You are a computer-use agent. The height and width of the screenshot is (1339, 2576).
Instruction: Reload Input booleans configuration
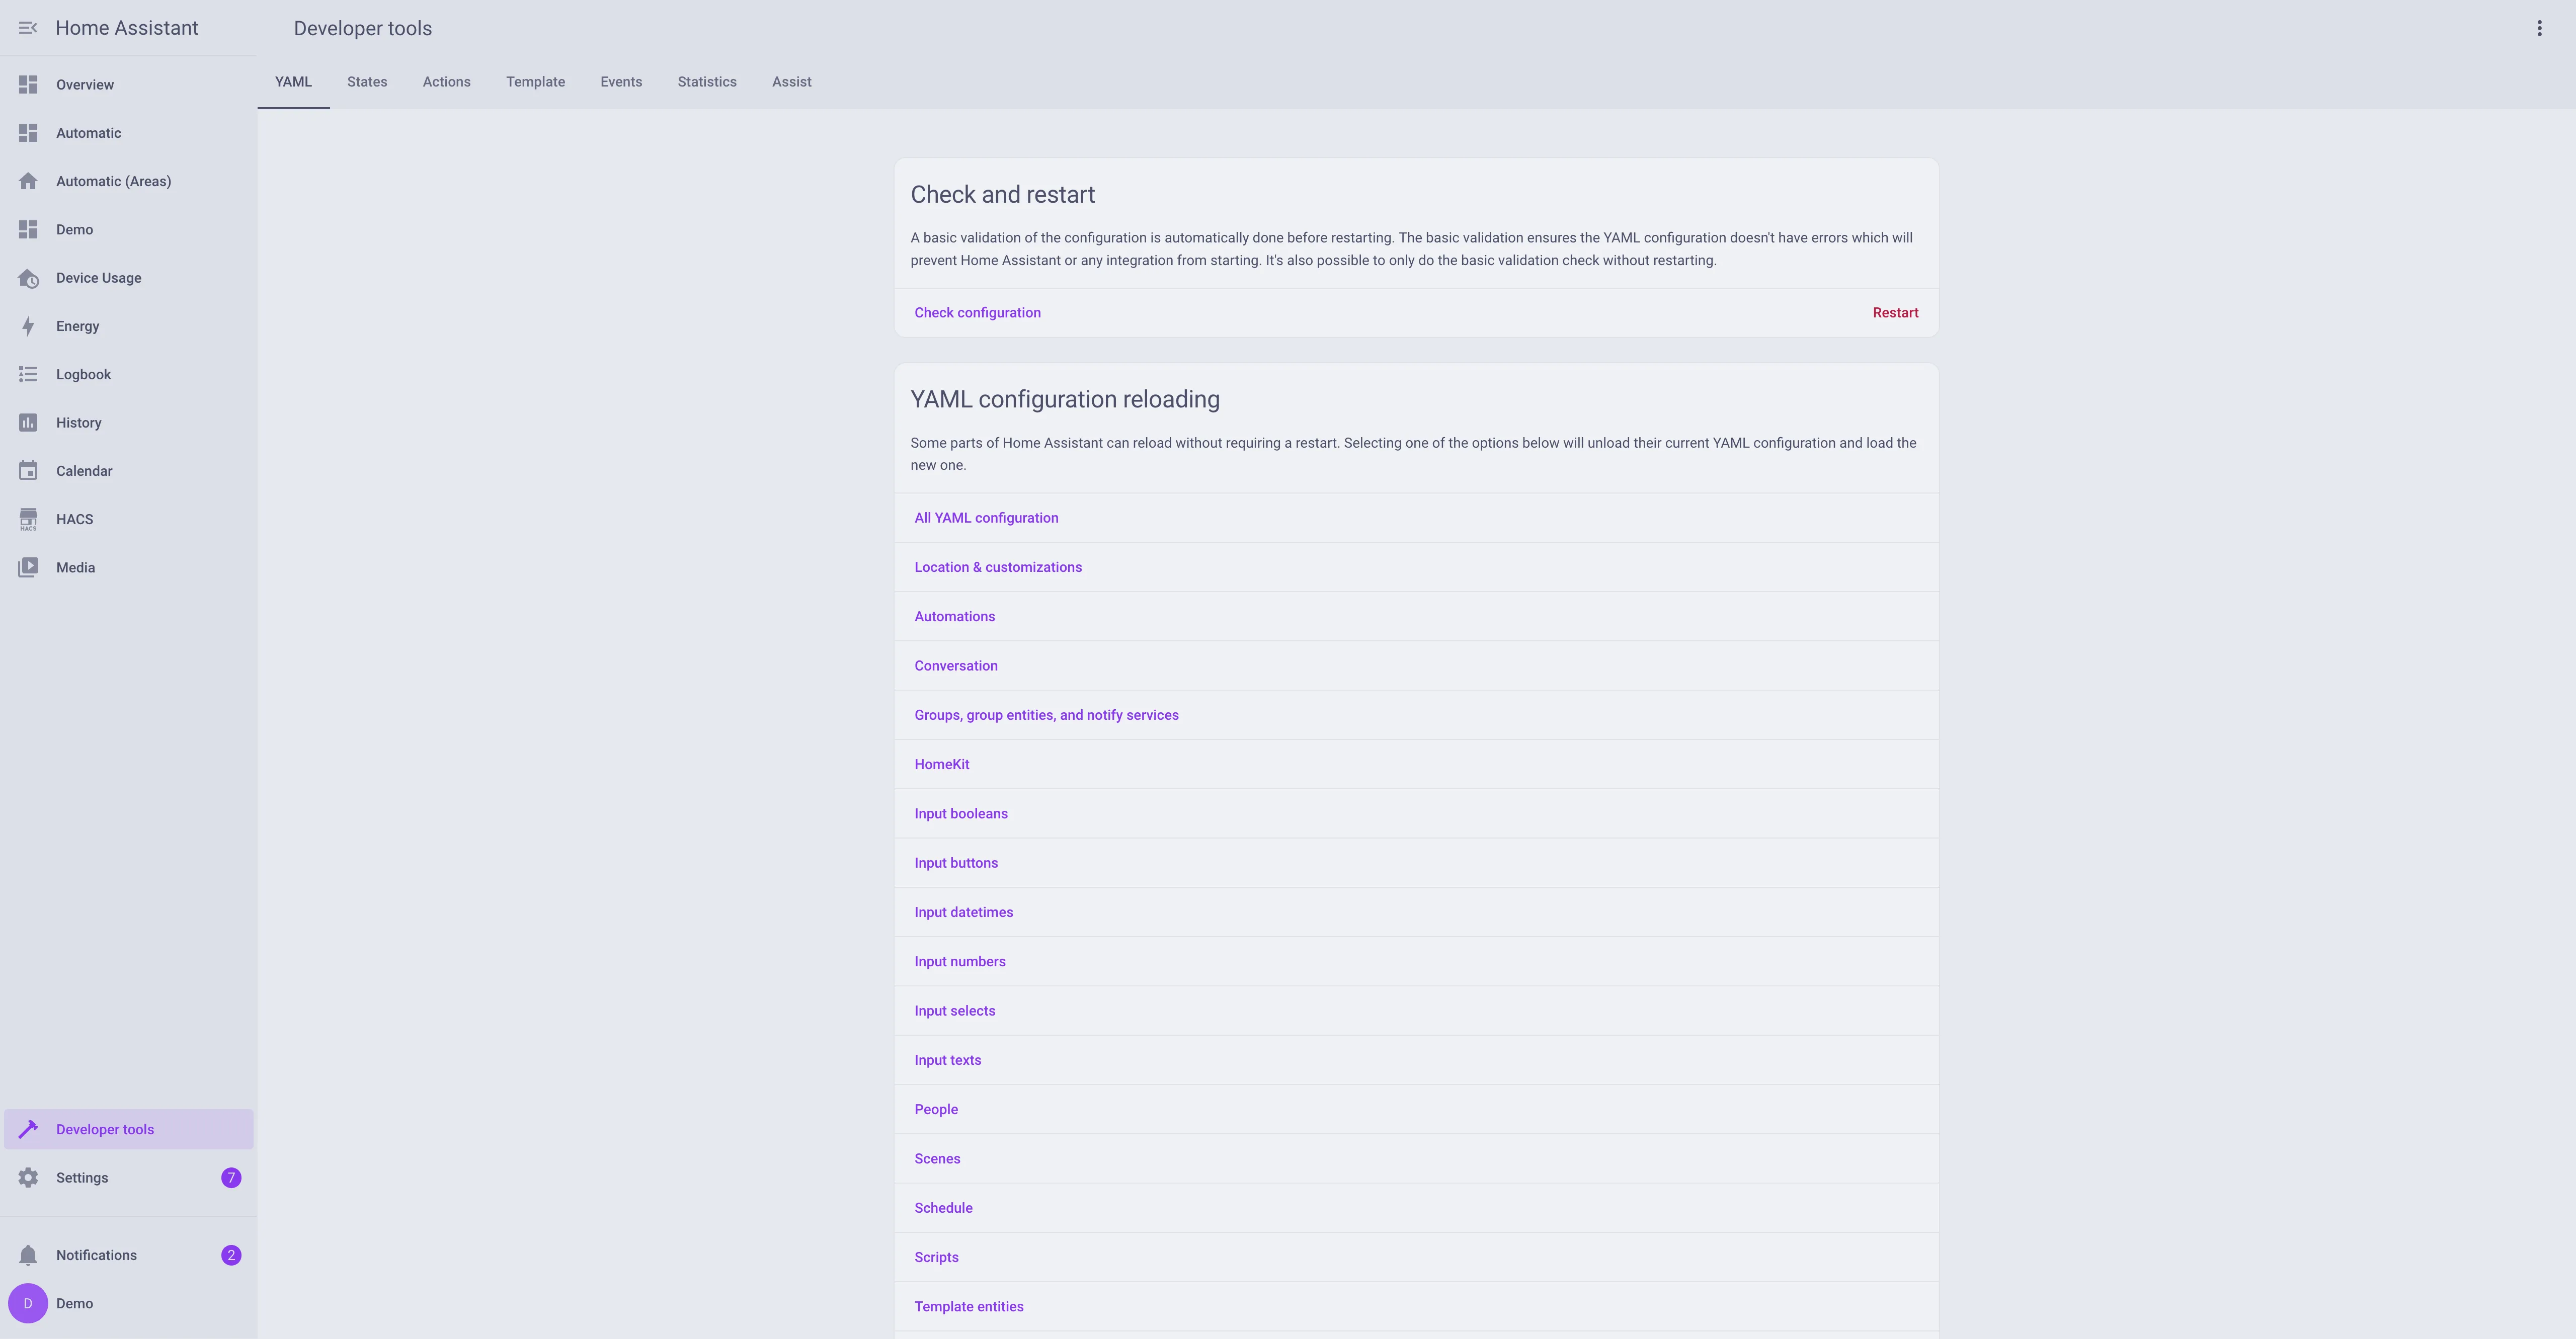click(x=960, y=814)
